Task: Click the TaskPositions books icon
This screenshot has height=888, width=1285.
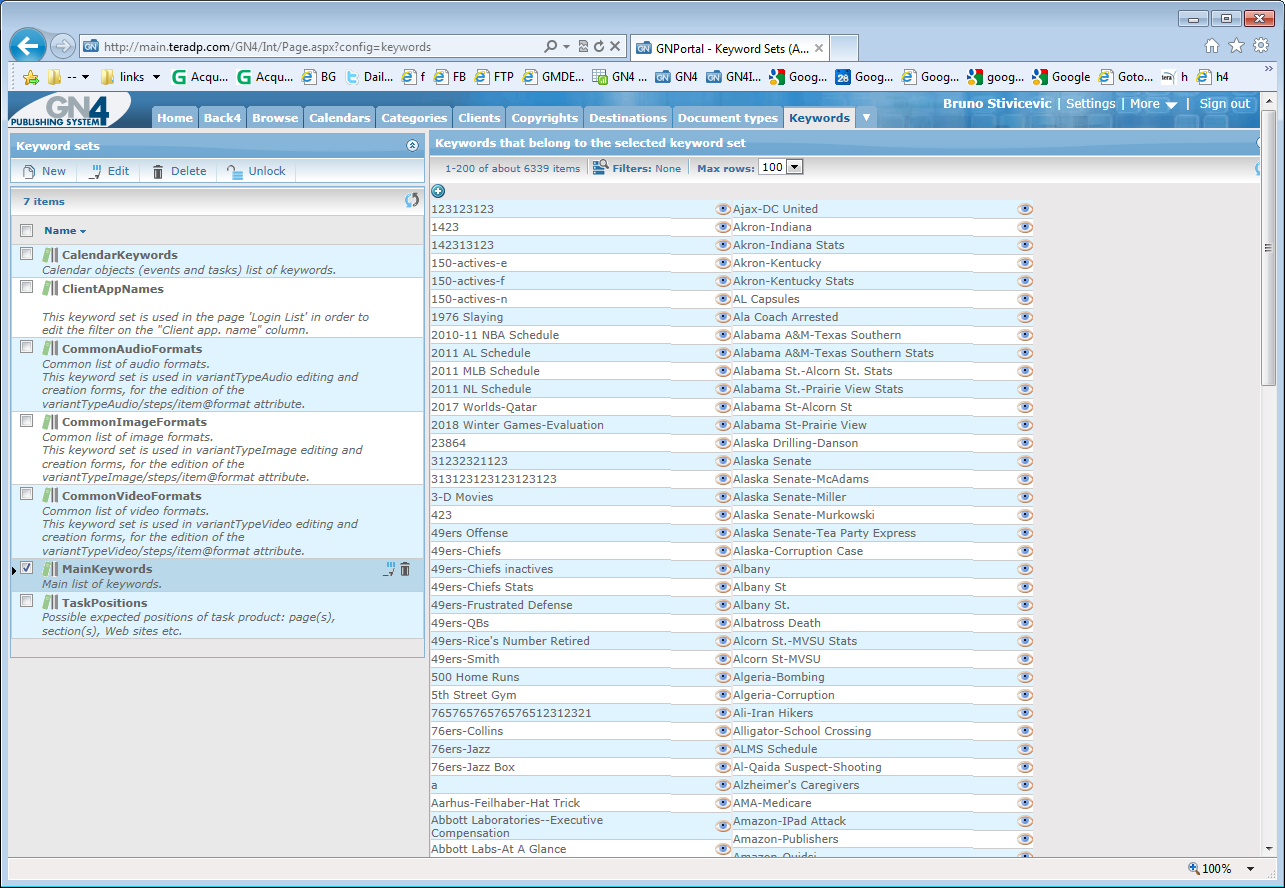Action: coord(50,603)
